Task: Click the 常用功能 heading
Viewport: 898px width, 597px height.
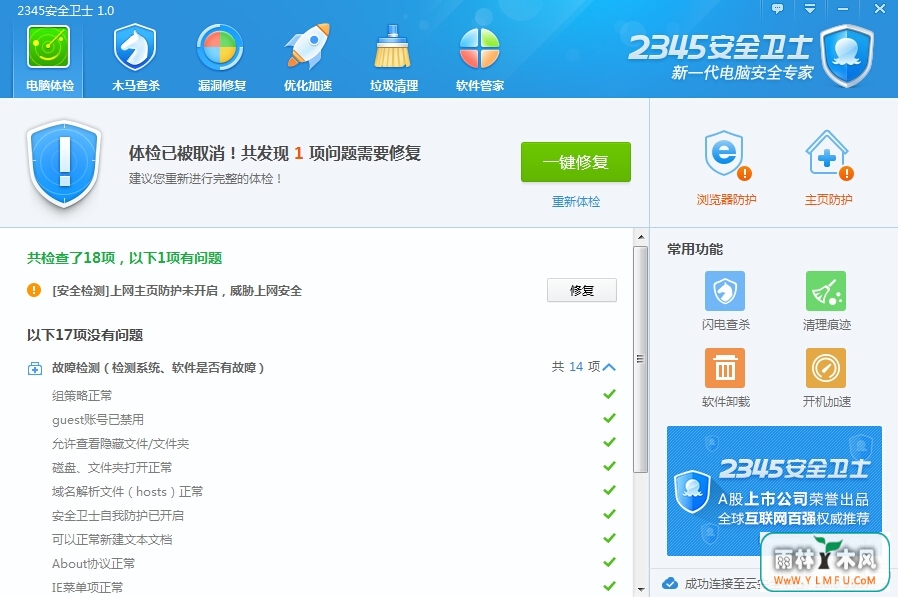Action: [x=695, y=249]
